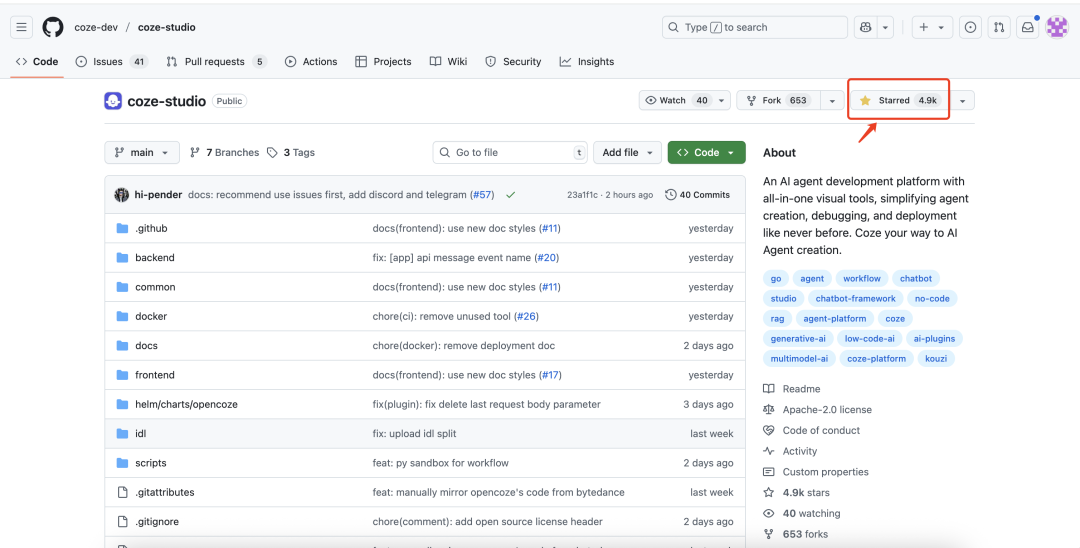The image size is (1080, 548).
Task: Click the Activity pulse icon
Action: coord(769,451)
